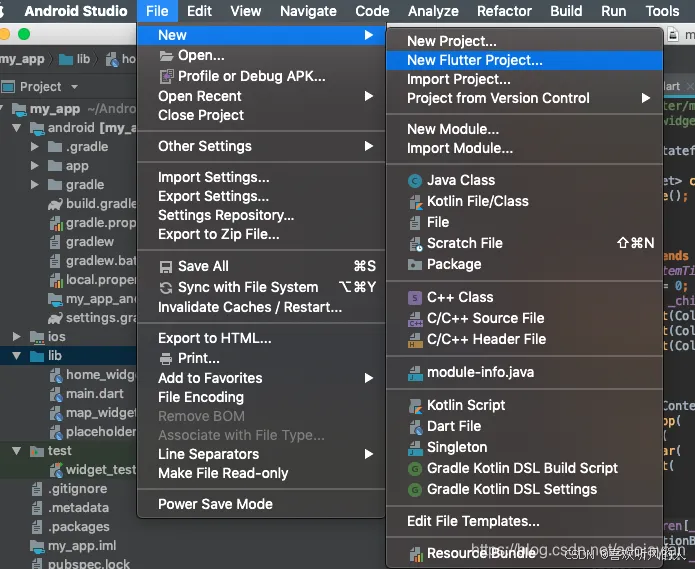The width and height of the screenshot is (695, 569).
Task: Open the Android Studio application menu
Action: click(76, 11)
